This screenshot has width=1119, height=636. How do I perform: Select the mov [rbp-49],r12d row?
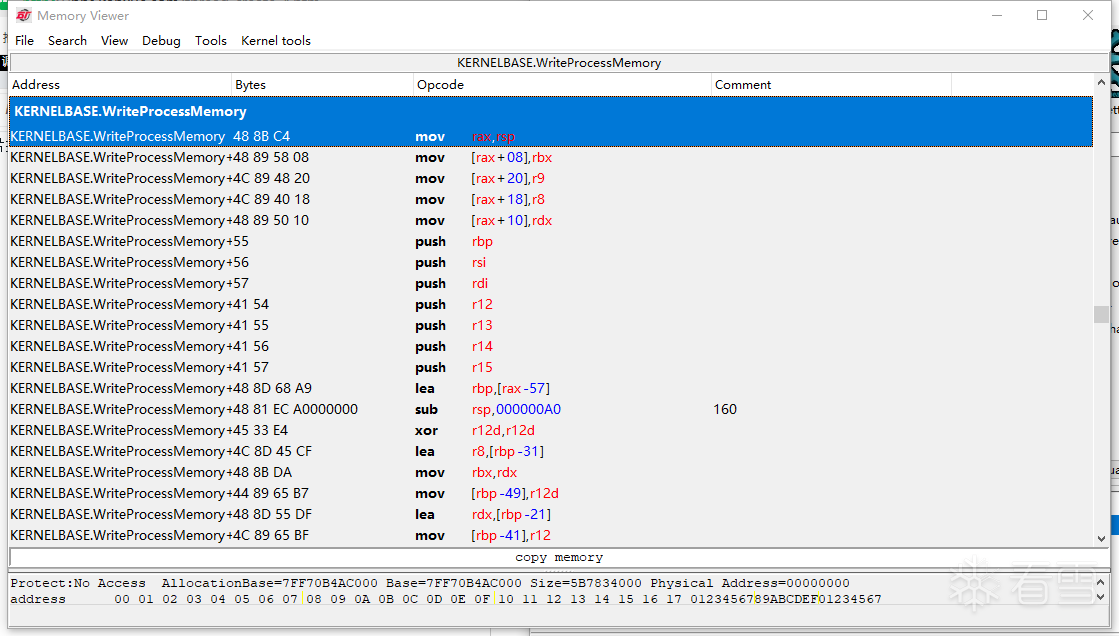[x=551, y=493]
